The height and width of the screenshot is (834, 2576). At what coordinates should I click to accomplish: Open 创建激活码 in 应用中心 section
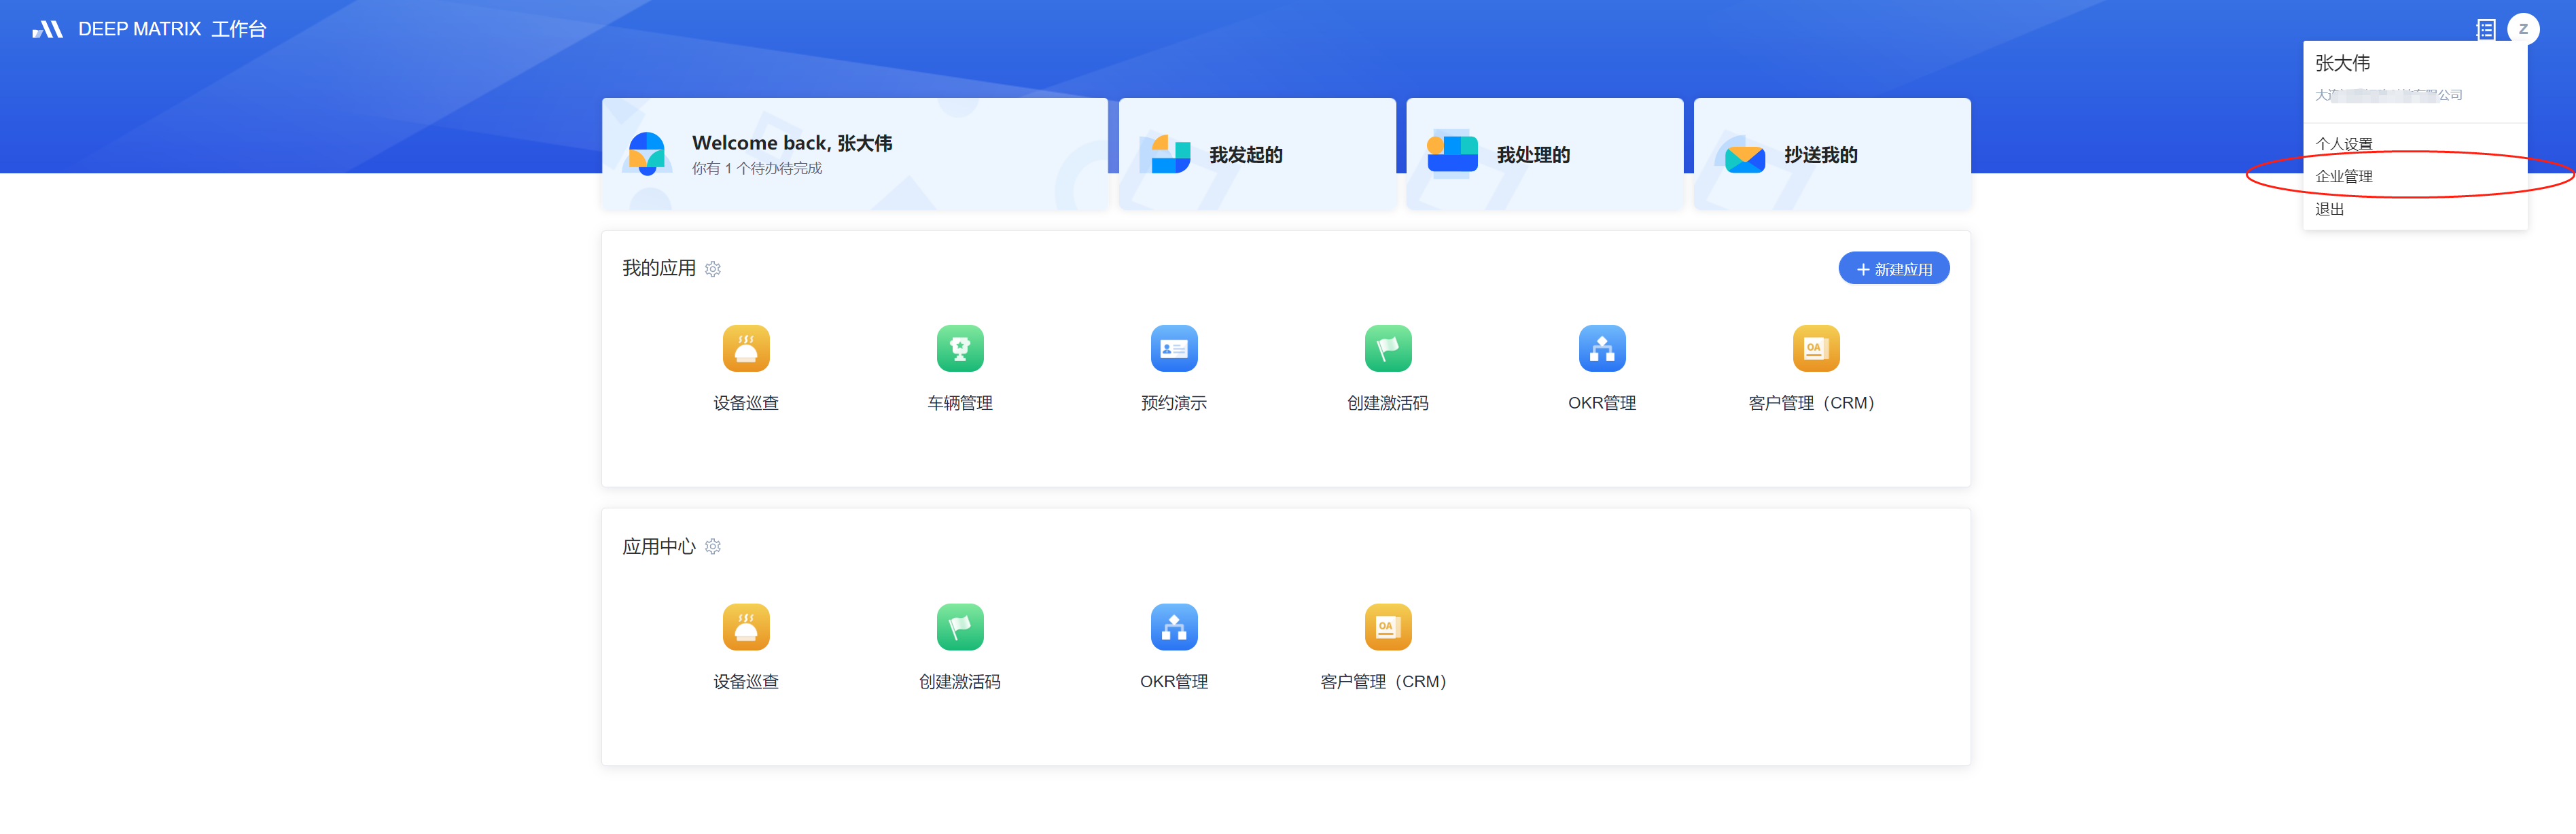point(960,628)
